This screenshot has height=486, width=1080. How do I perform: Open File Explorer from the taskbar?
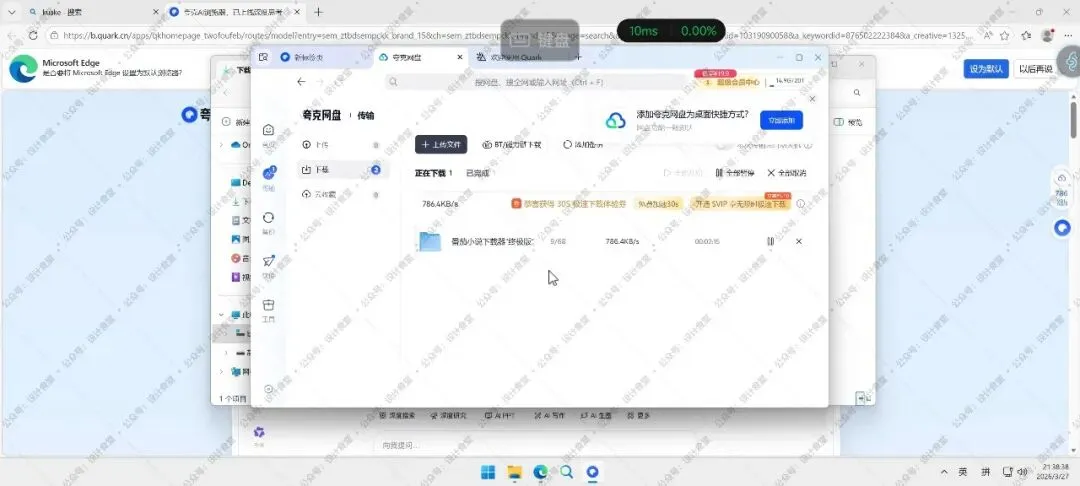[x=514, y=472]
